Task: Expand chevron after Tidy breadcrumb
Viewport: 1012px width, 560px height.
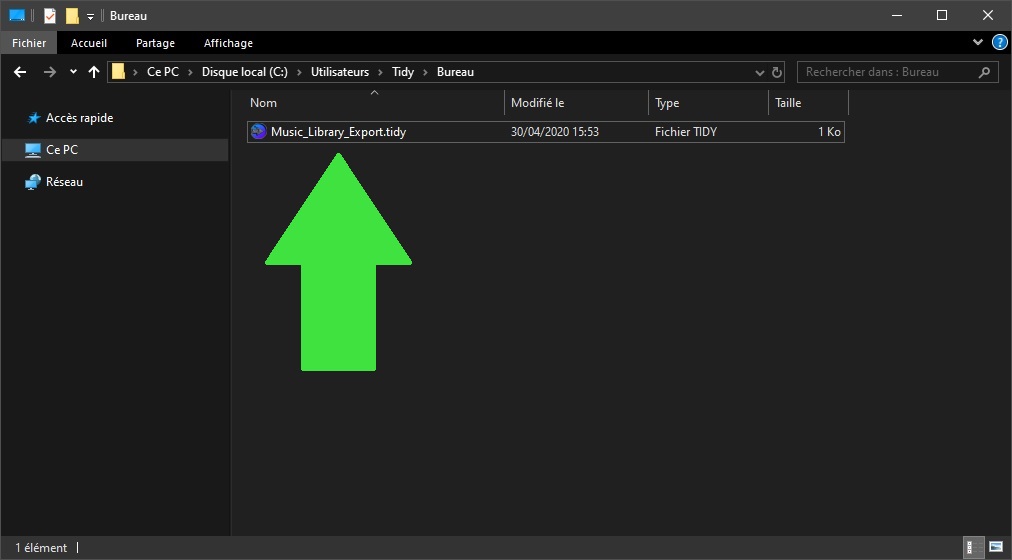Action: click(x=425, y=72)
